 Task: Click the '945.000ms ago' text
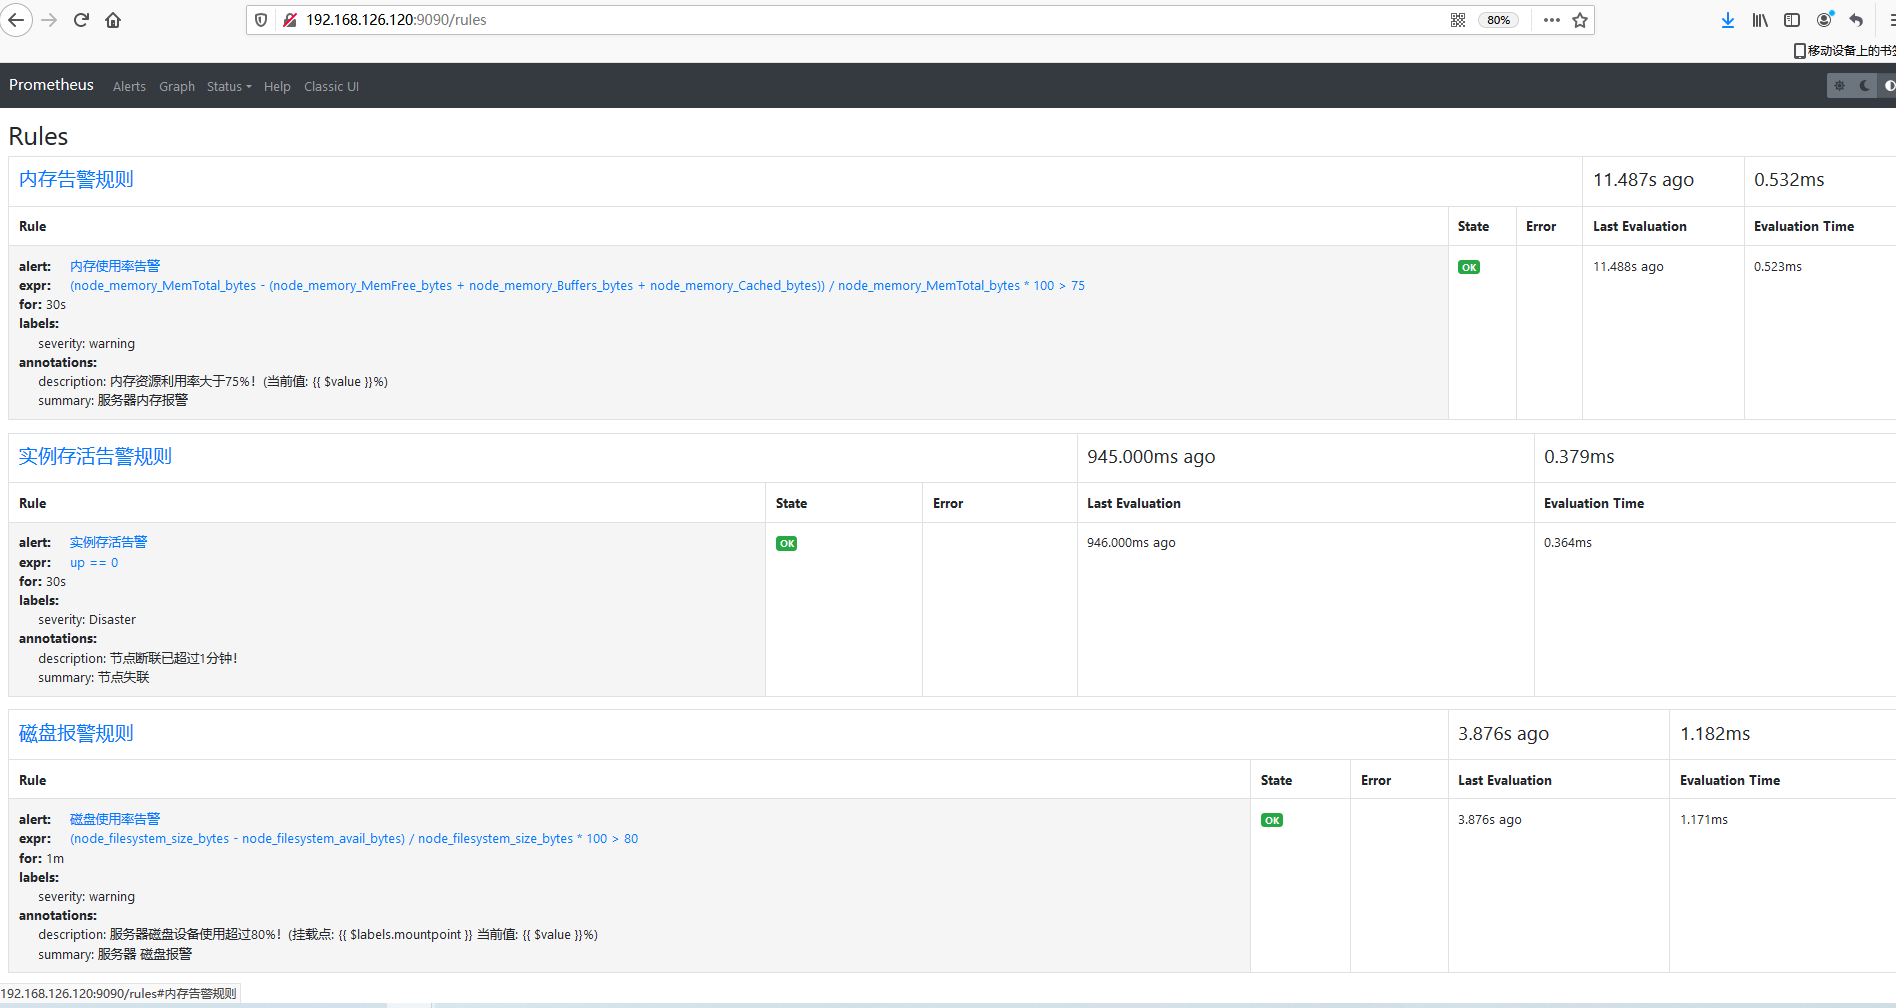click(1151, 457)
